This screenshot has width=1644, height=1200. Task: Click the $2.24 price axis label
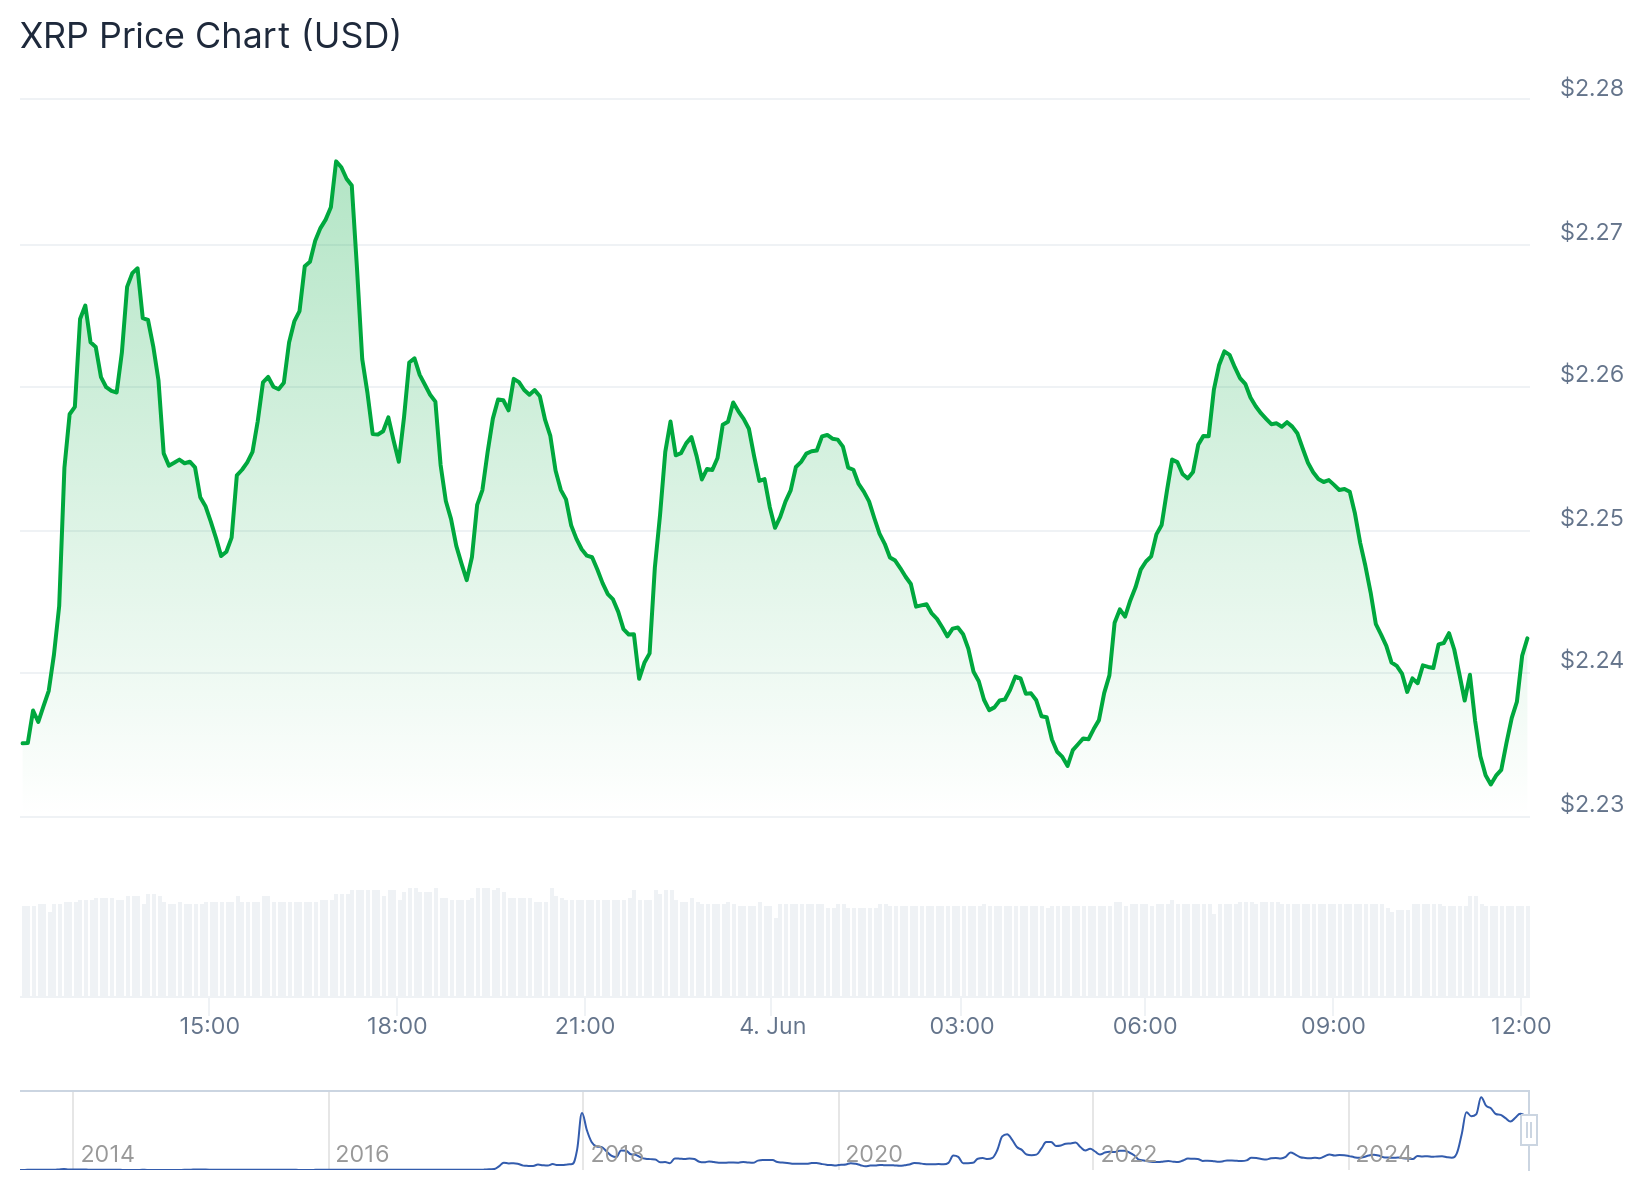[x=1592, y=660]
